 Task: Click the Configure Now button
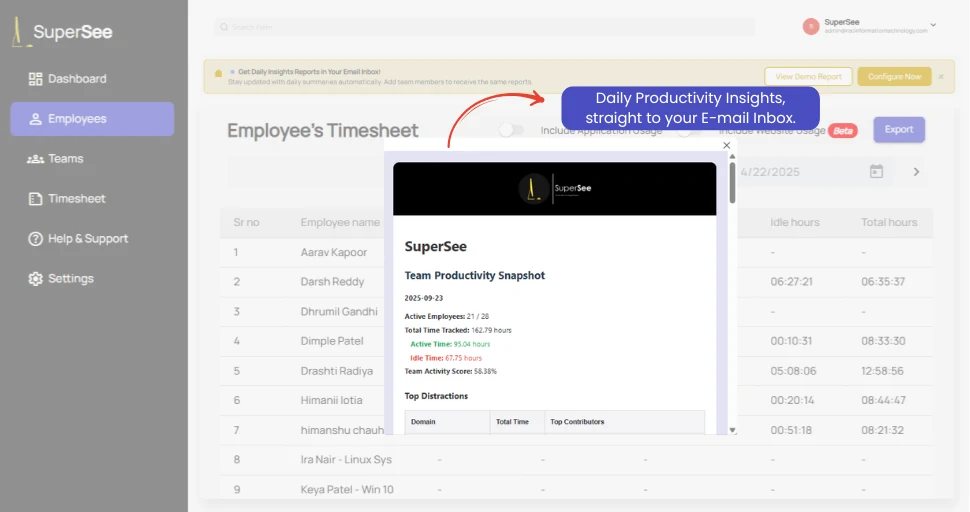tap(894, 77)
